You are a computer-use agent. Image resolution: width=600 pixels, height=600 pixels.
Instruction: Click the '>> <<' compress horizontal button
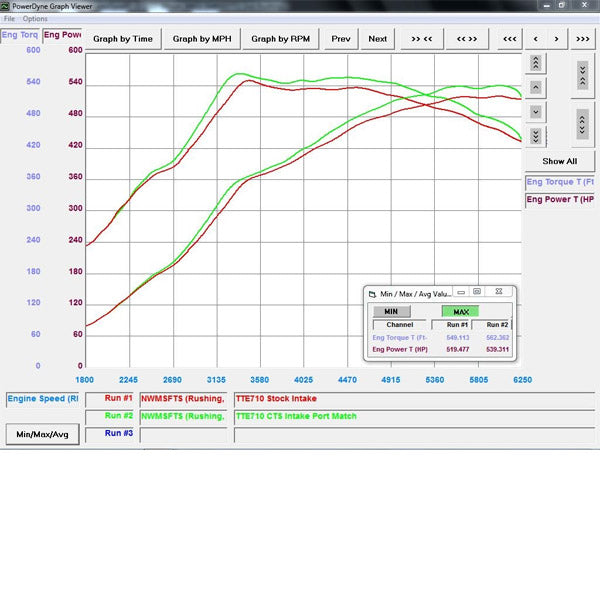422,39
